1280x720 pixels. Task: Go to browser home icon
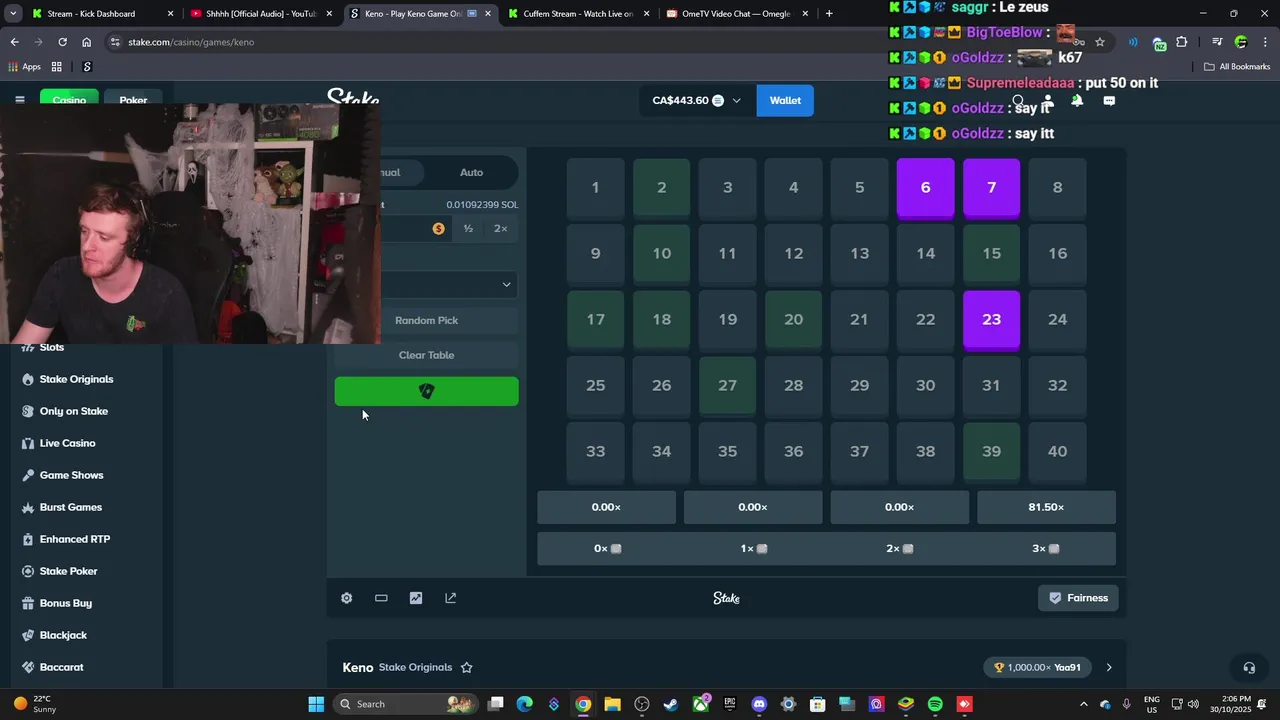(87, 42)
